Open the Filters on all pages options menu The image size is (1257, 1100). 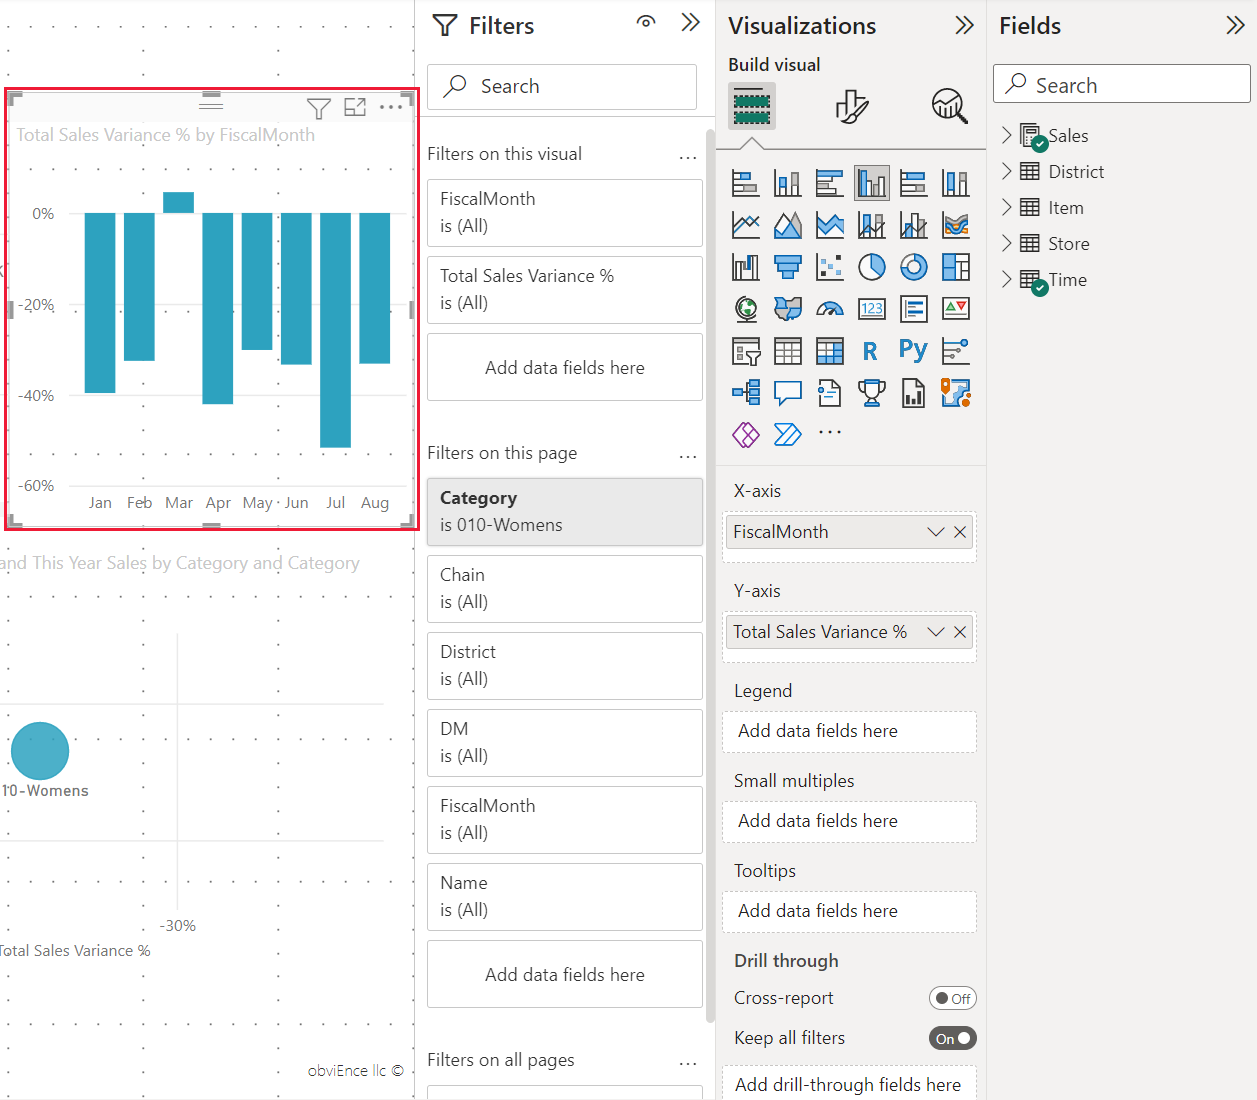(x=688, y=1063)
